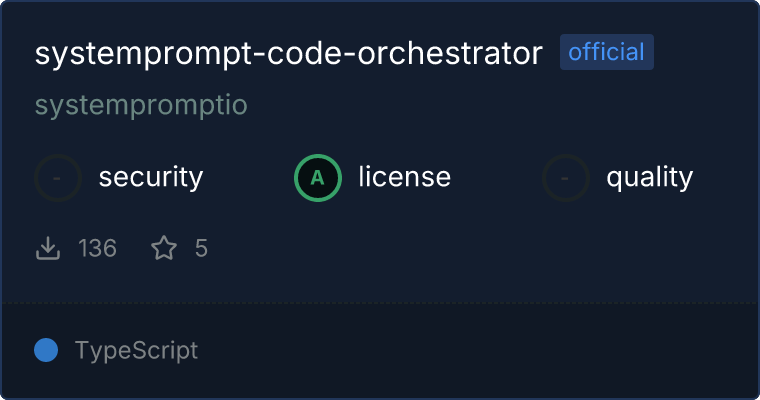Click the security label text

[x=151, y=178]
